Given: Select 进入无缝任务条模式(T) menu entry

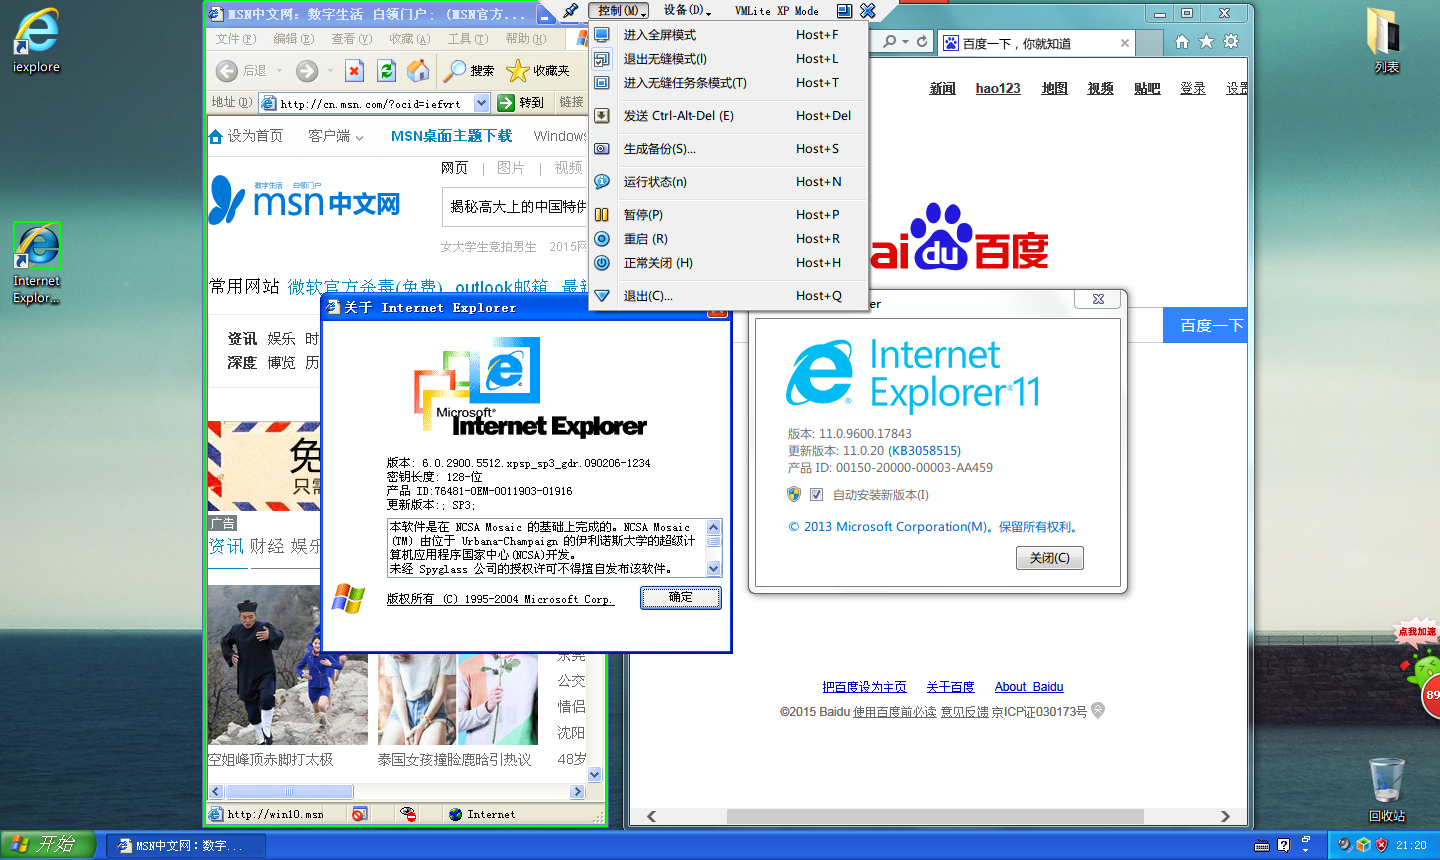Looking at the screenshot, I should tap(728, 83).
